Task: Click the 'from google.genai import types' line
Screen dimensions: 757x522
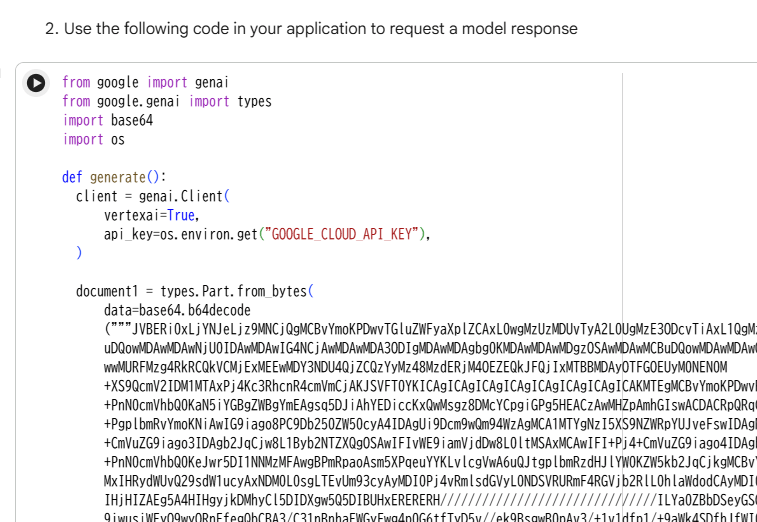Action: [x=166, y=101]
